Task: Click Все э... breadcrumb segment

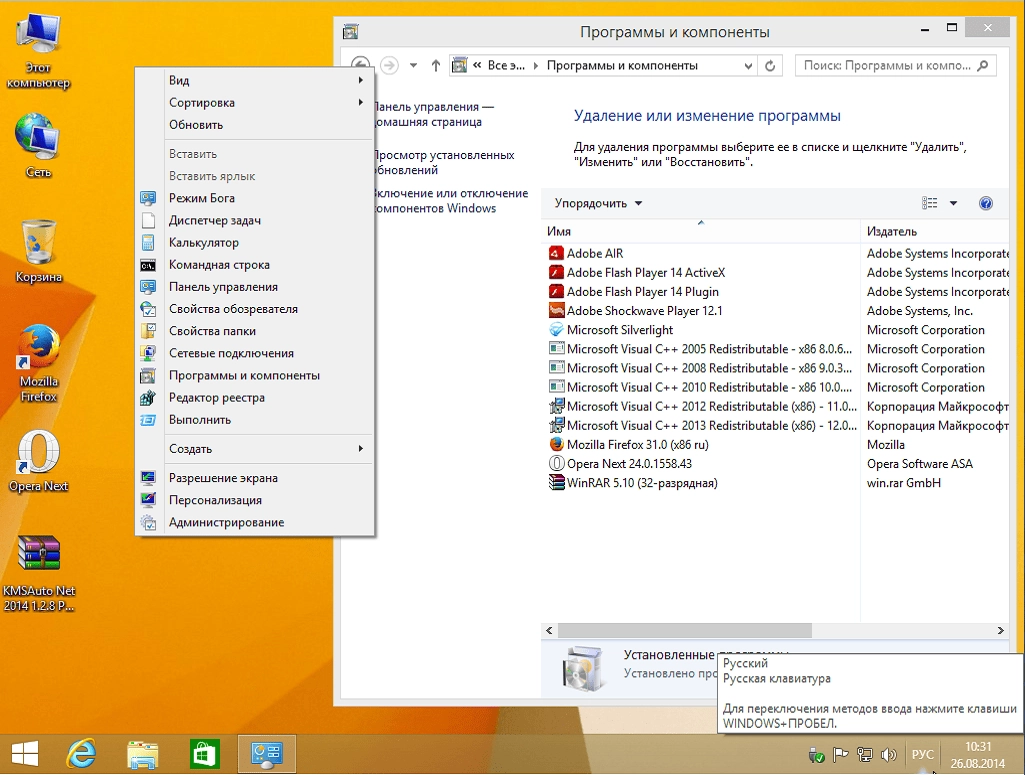Action: coord(506,65)
